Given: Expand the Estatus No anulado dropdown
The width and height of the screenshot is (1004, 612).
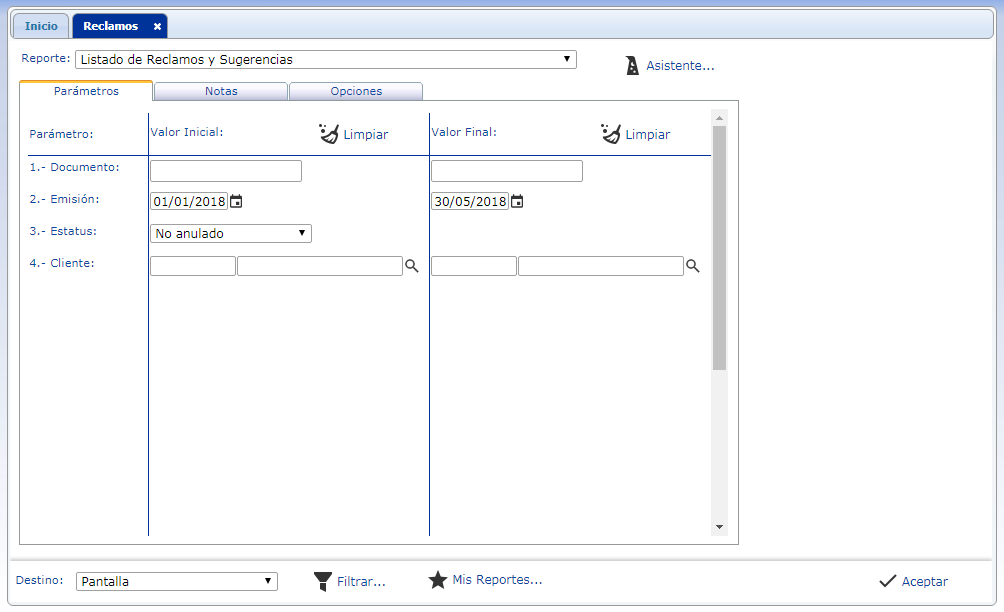Looking at the screenshot, I should click(231, 234).
